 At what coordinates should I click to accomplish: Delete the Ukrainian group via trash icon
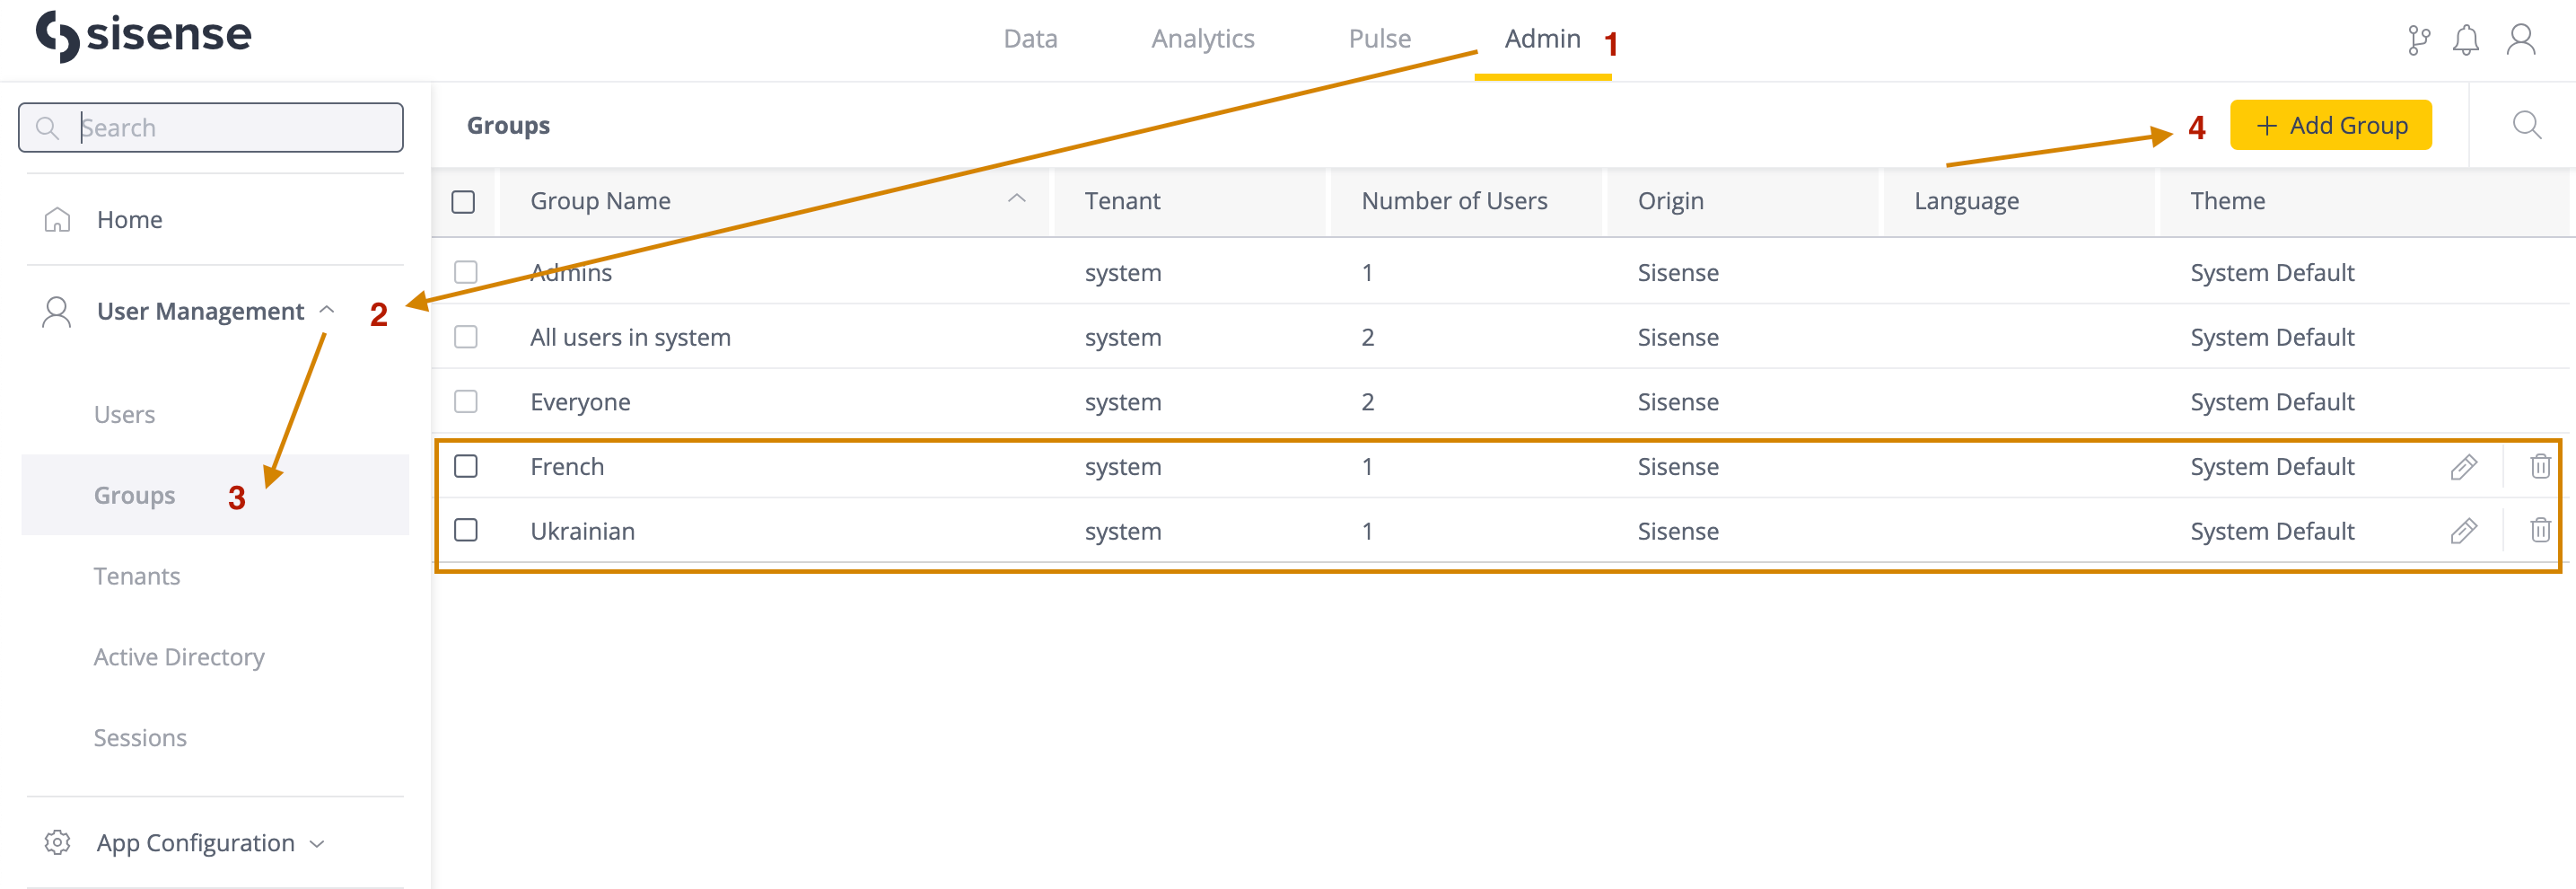[2540, 531]
